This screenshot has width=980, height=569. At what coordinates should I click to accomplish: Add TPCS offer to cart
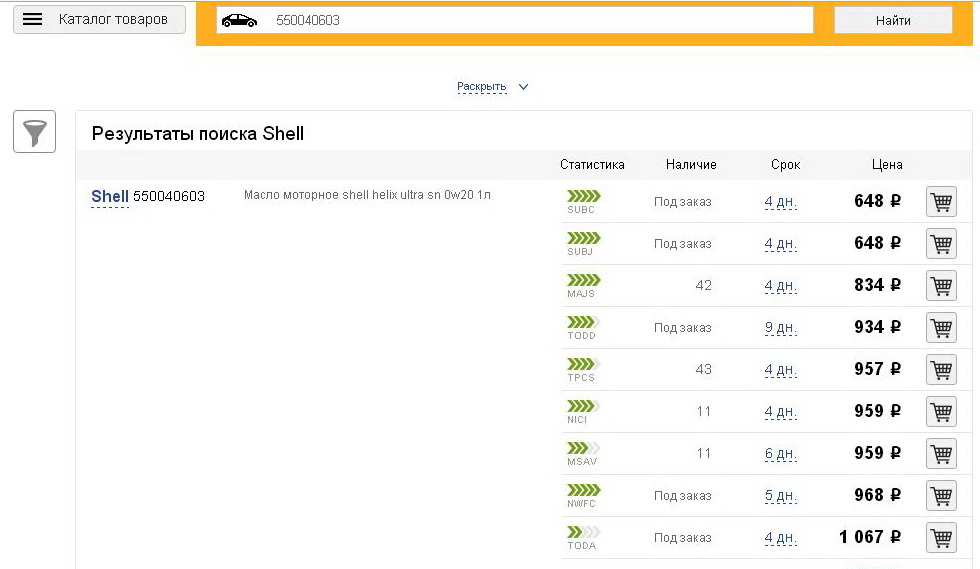(941, 369)
